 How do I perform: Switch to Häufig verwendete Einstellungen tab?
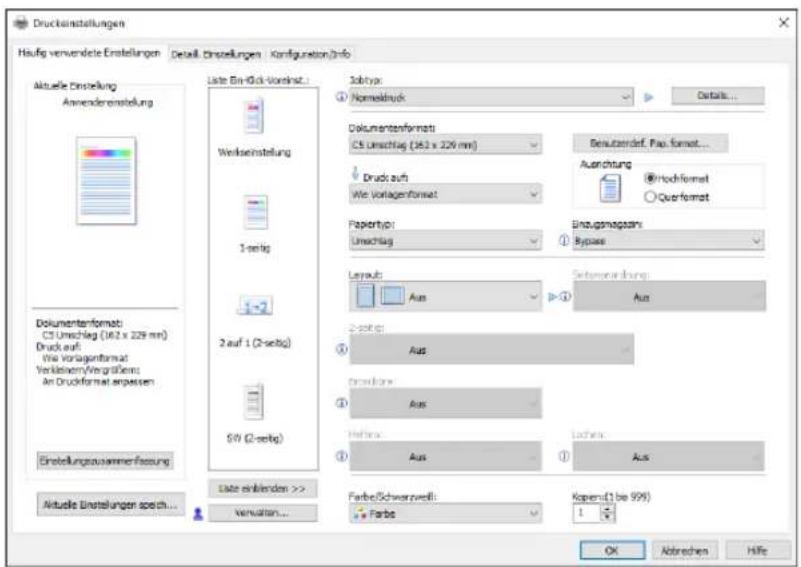click(89, 53)
